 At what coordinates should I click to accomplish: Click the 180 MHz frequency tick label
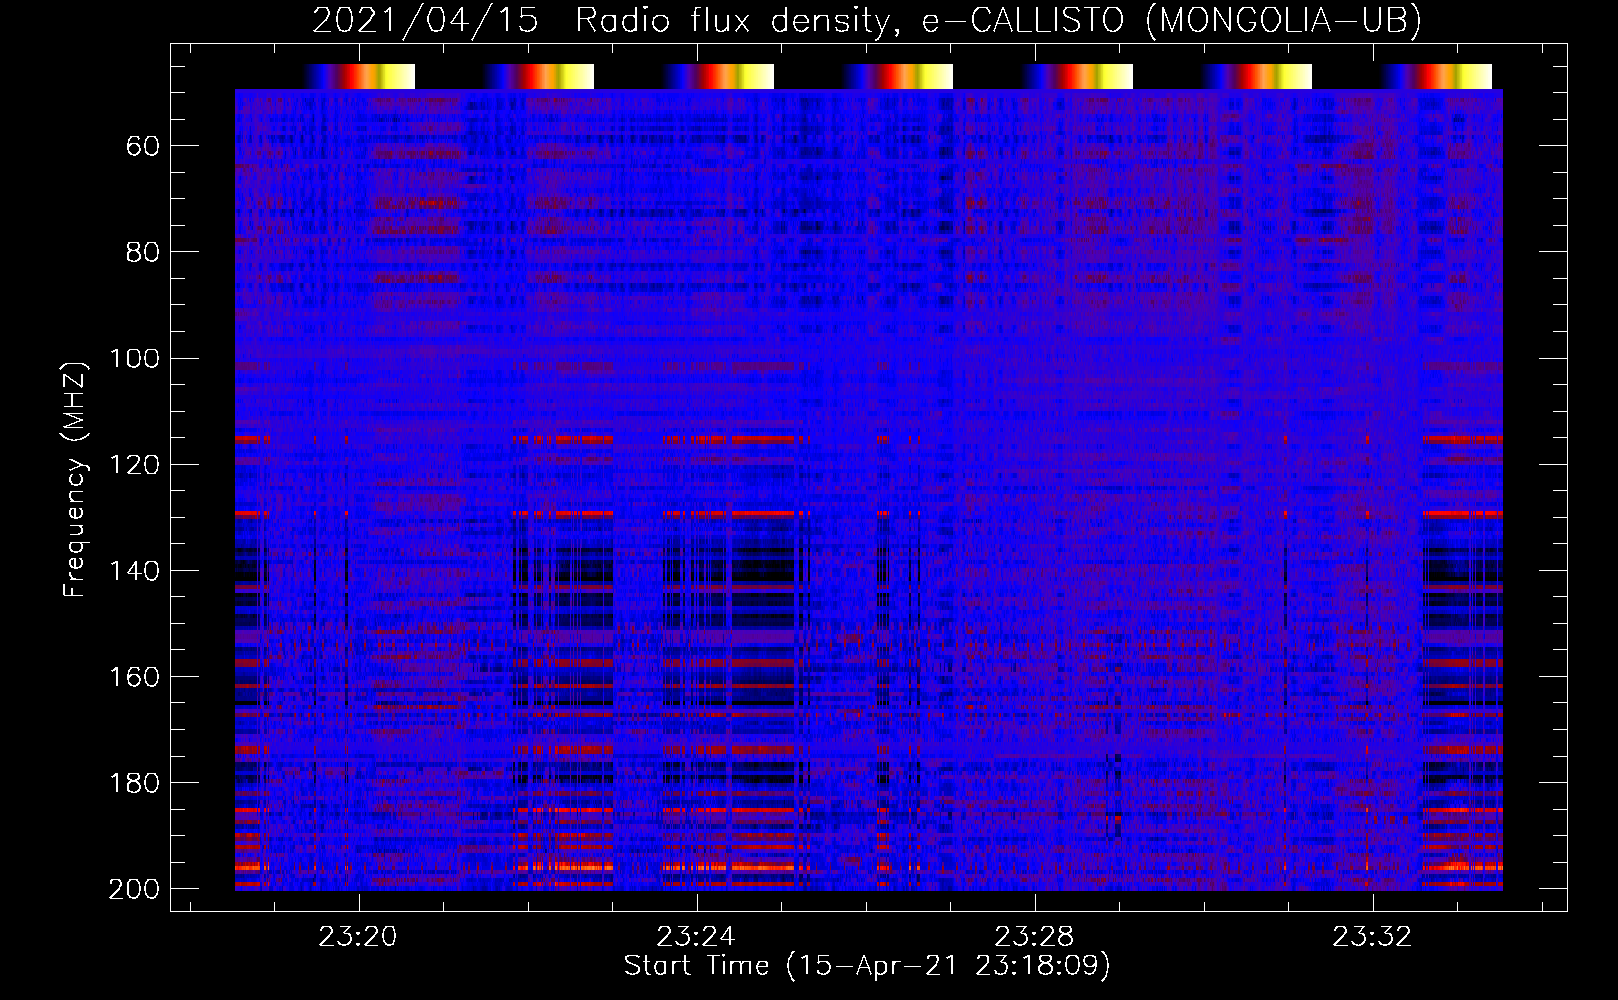click(x=134, y=783)
